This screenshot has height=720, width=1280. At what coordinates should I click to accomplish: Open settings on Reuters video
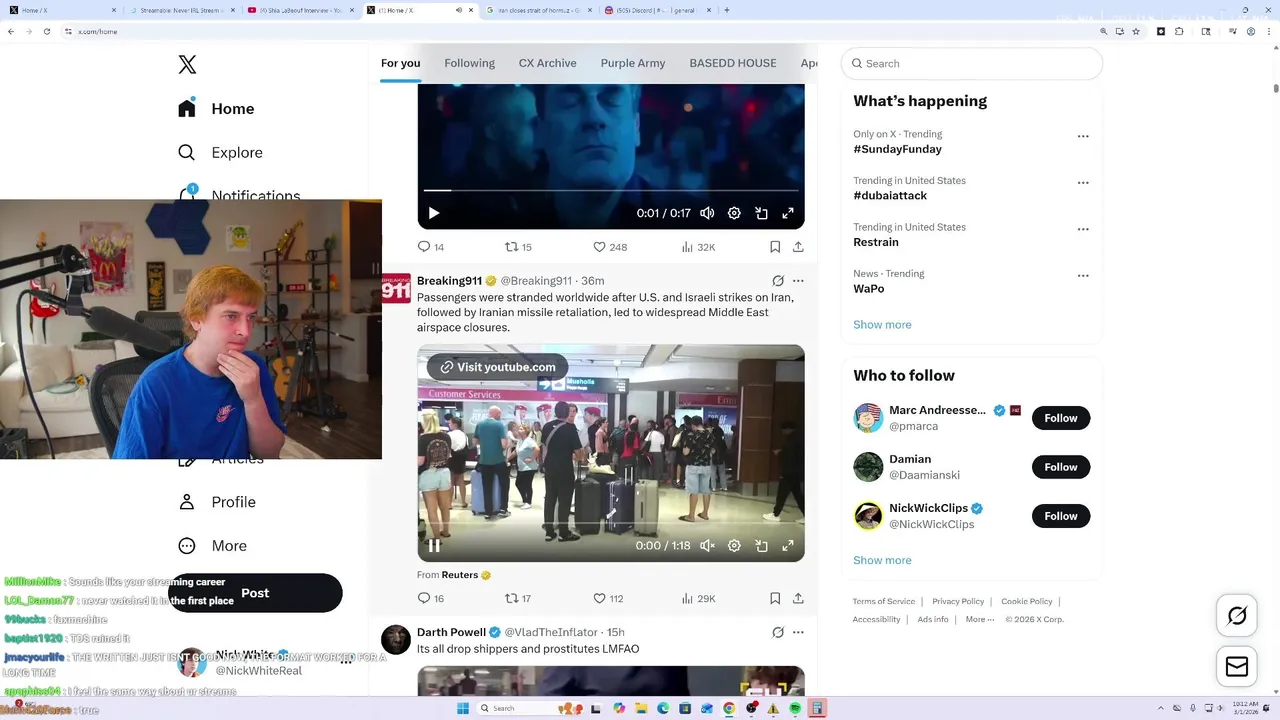[734, 546]
